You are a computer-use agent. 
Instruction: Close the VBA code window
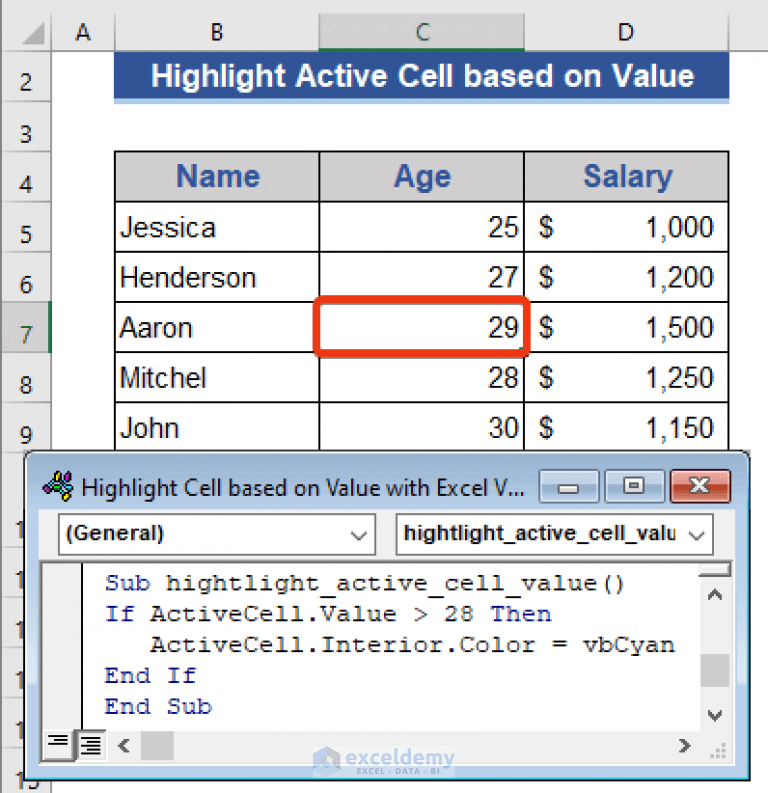700,487
